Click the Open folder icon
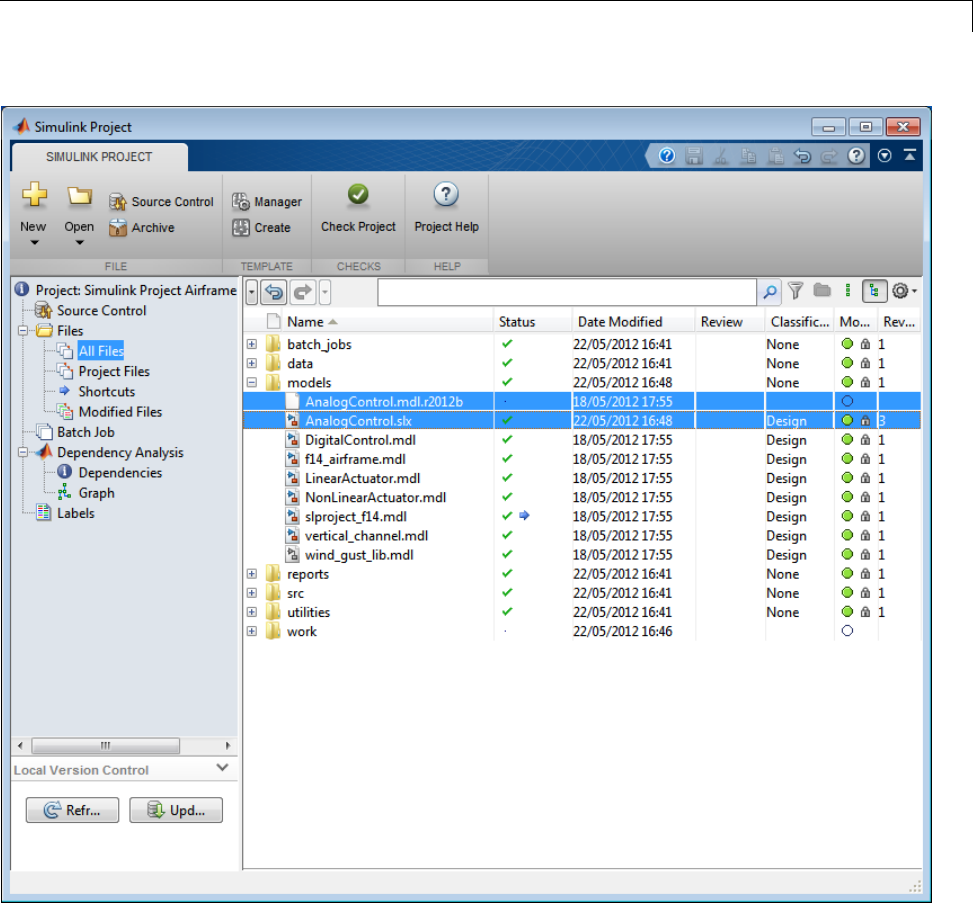 pyautogui.click(x=79, y=196)
